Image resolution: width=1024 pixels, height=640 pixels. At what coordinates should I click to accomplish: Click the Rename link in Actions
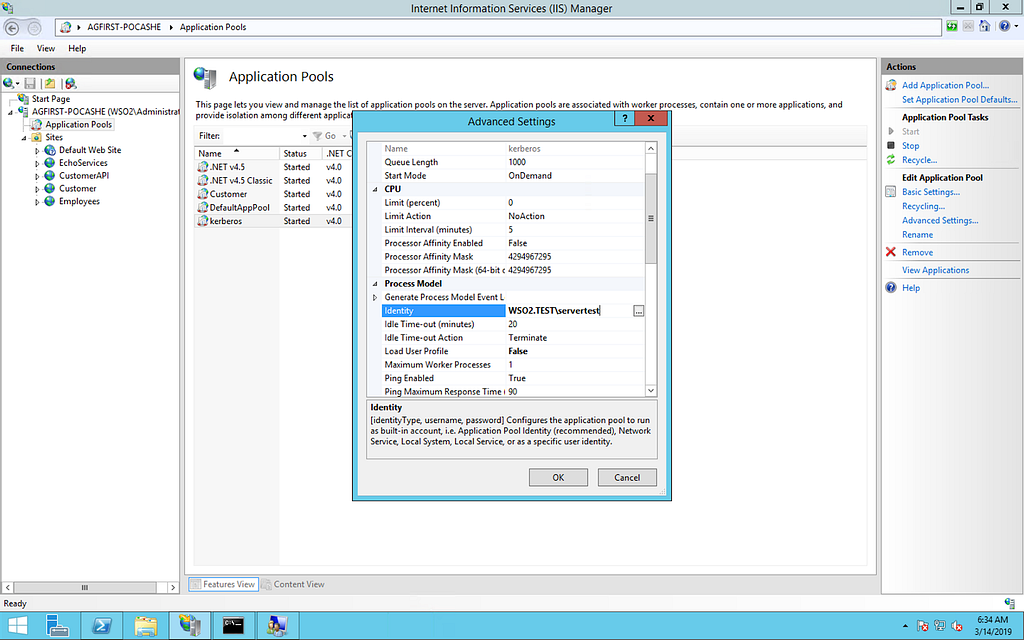(917, 234)
